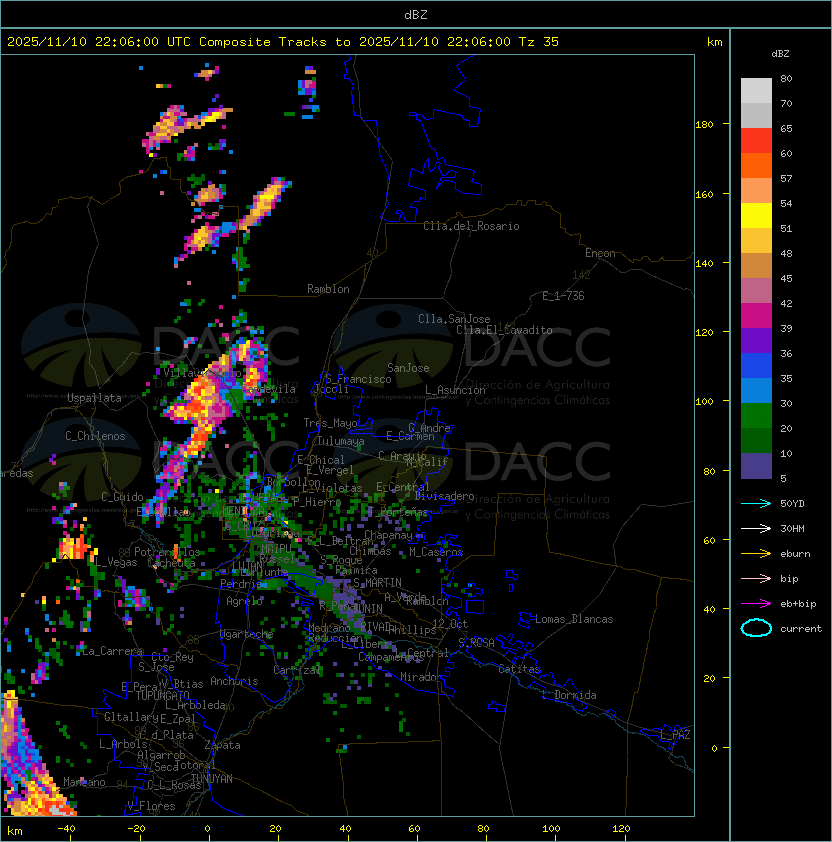
Task: Select the light gray top dBZ swatch
Action: tap(756, 91)
